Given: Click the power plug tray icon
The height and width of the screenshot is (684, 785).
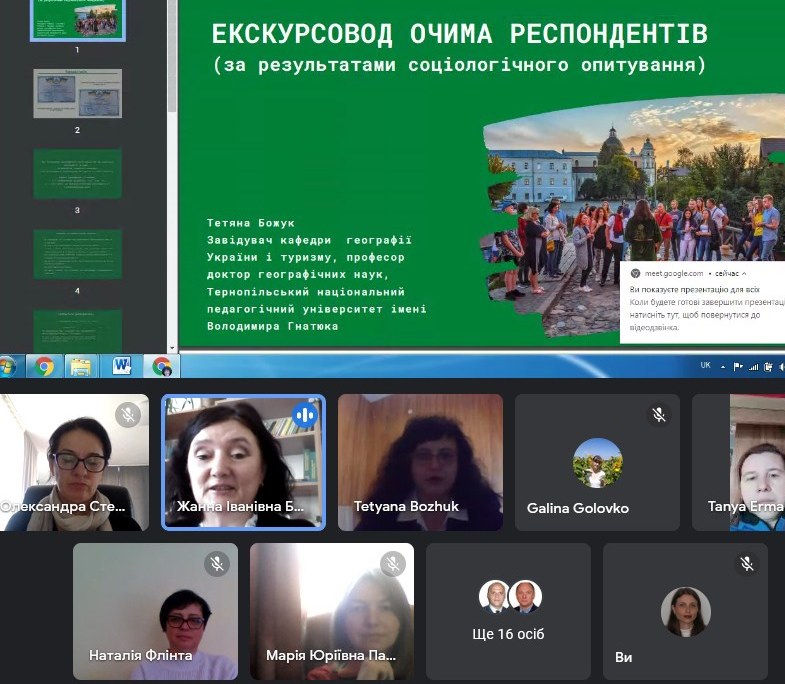Looking at the screenshot, I should pos(768,367).
